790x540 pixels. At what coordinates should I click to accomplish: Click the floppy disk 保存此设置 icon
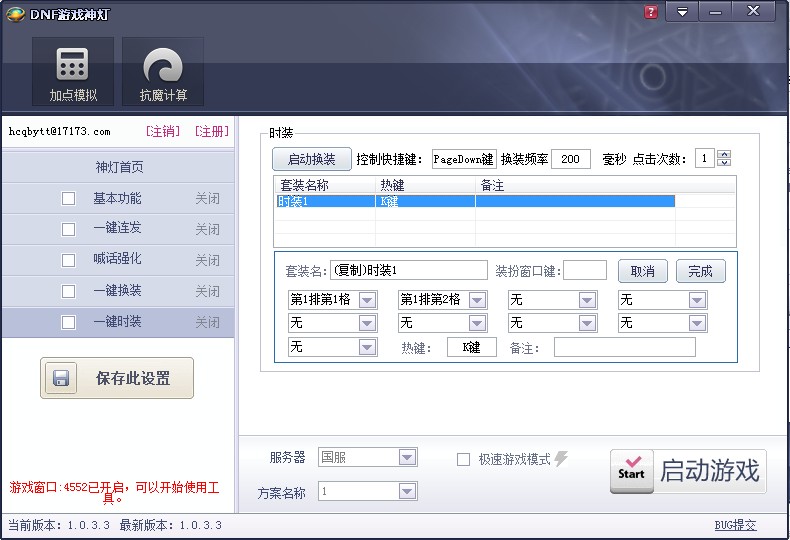(61, 379)
